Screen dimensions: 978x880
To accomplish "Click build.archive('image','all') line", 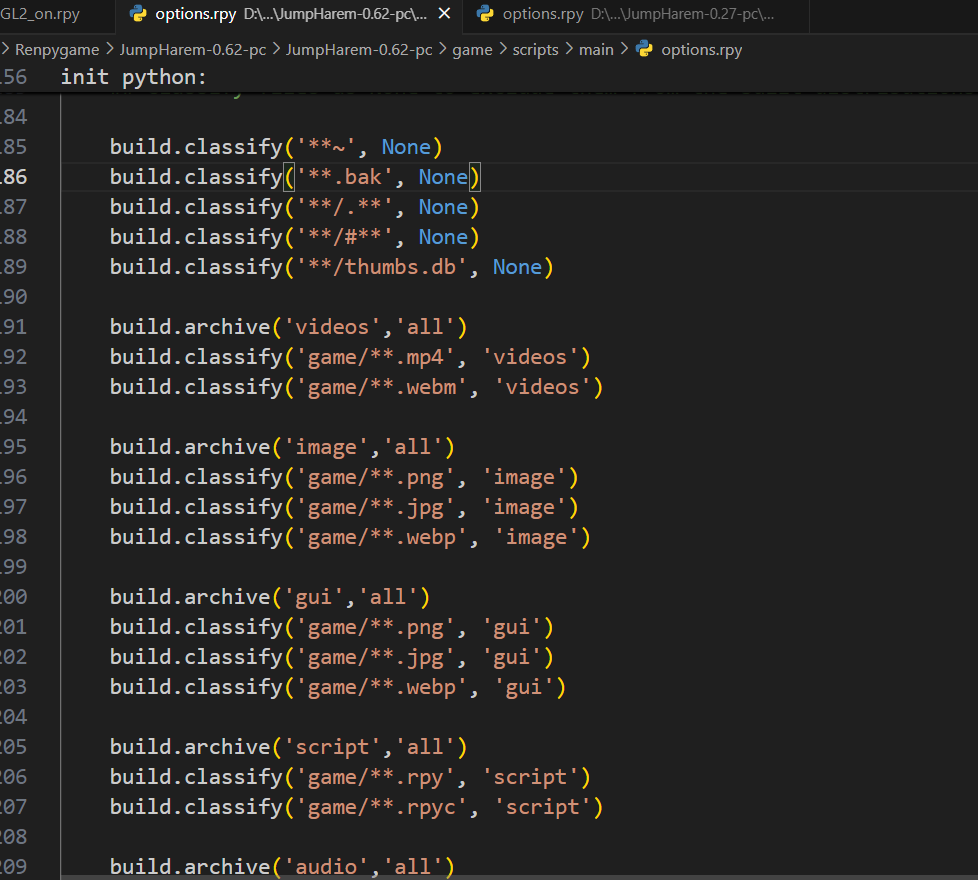I will 283,447.
